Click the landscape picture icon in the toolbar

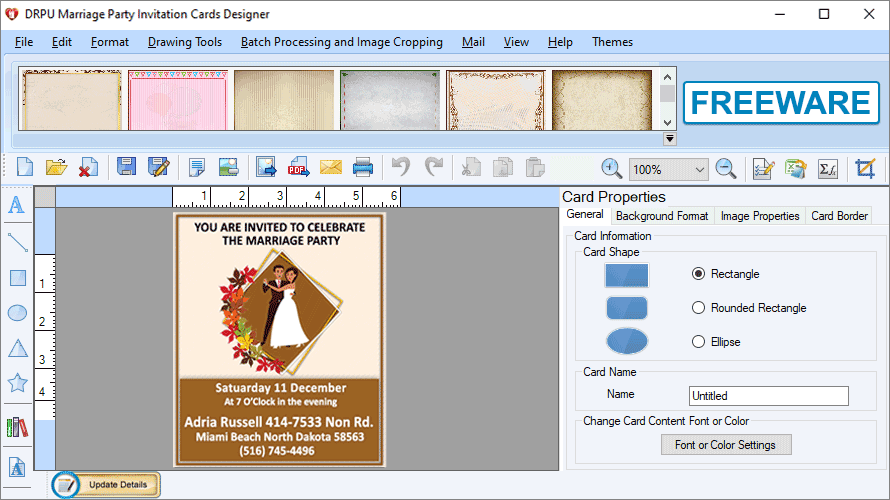click(228, 167)
